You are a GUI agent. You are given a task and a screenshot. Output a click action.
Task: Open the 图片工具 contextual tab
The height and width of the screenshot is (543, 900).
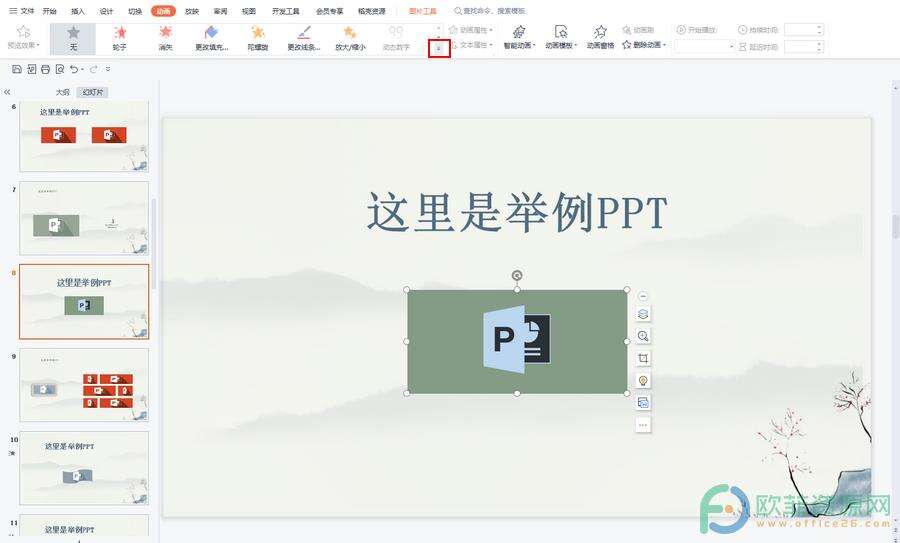click(x=423, y=11)
